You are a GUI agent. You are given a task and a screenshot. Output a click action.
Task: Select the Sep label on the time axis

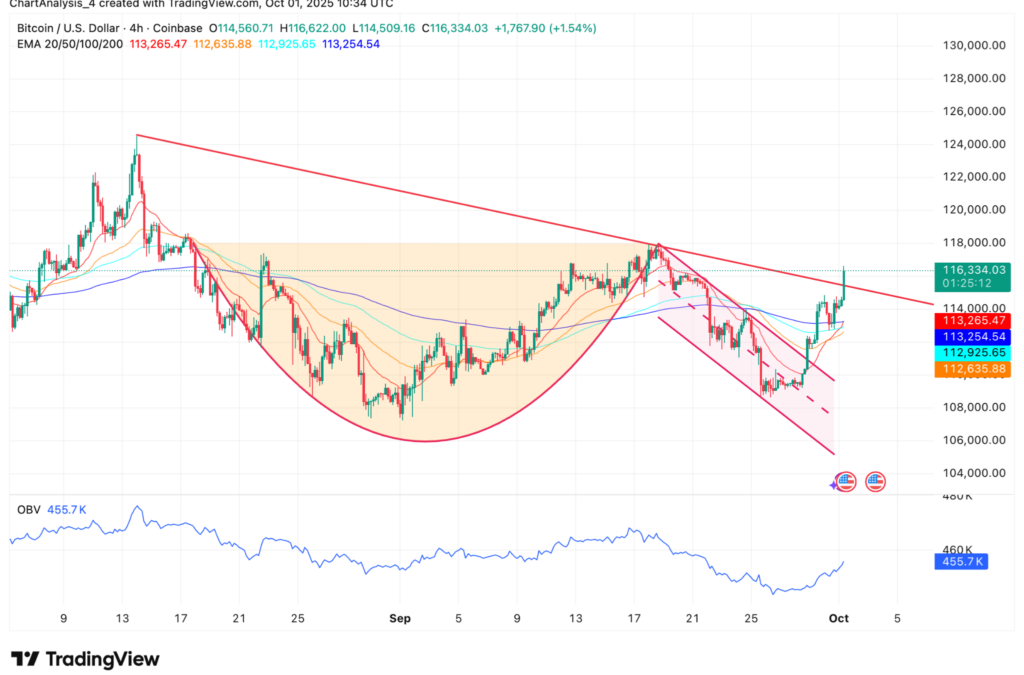[400, 618]
